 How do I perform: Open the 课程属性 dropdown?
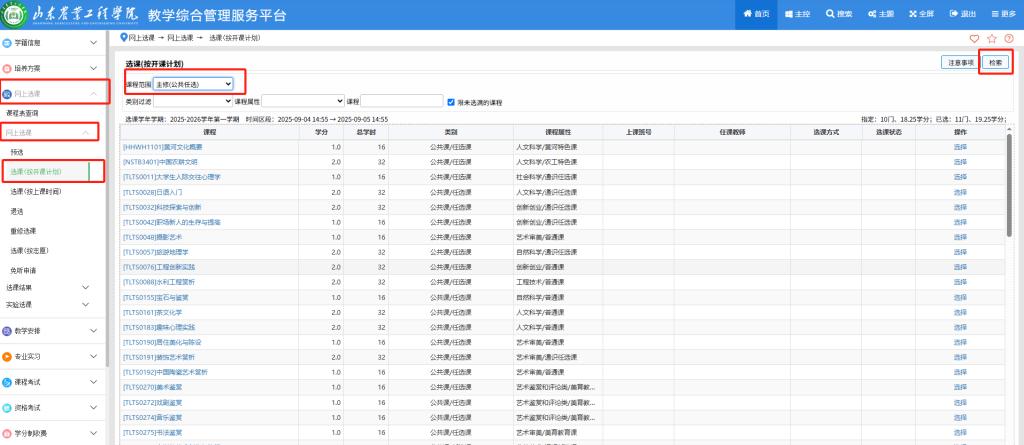(303, 101)
